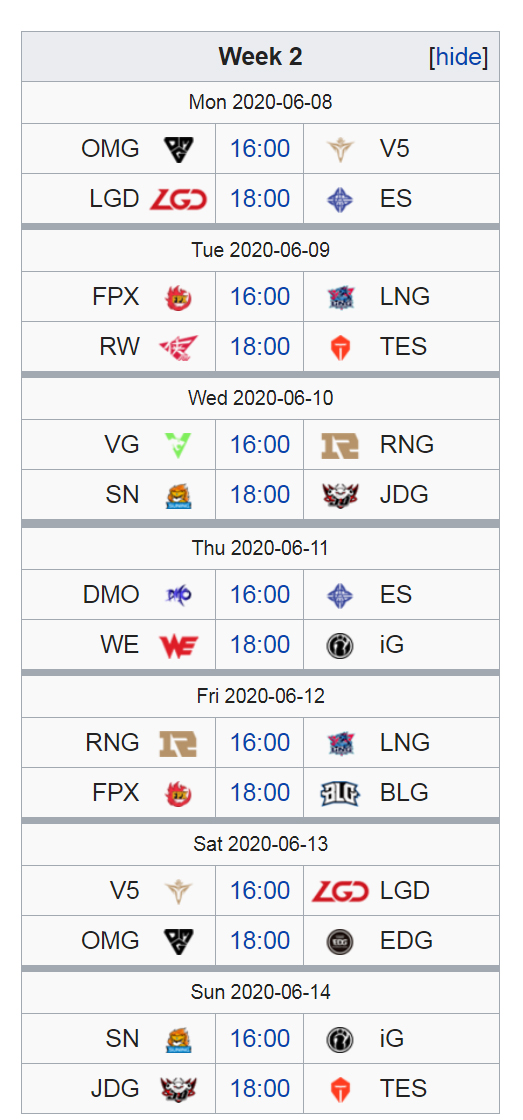
Task: Open the 16:00 FPX vs LNG time link
Action: 260,296
